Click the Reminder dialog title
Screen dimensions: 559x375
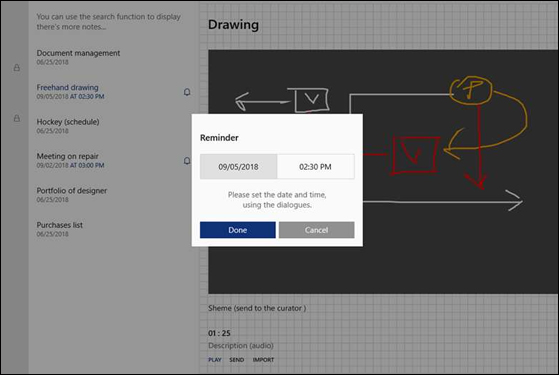(219, 138)
